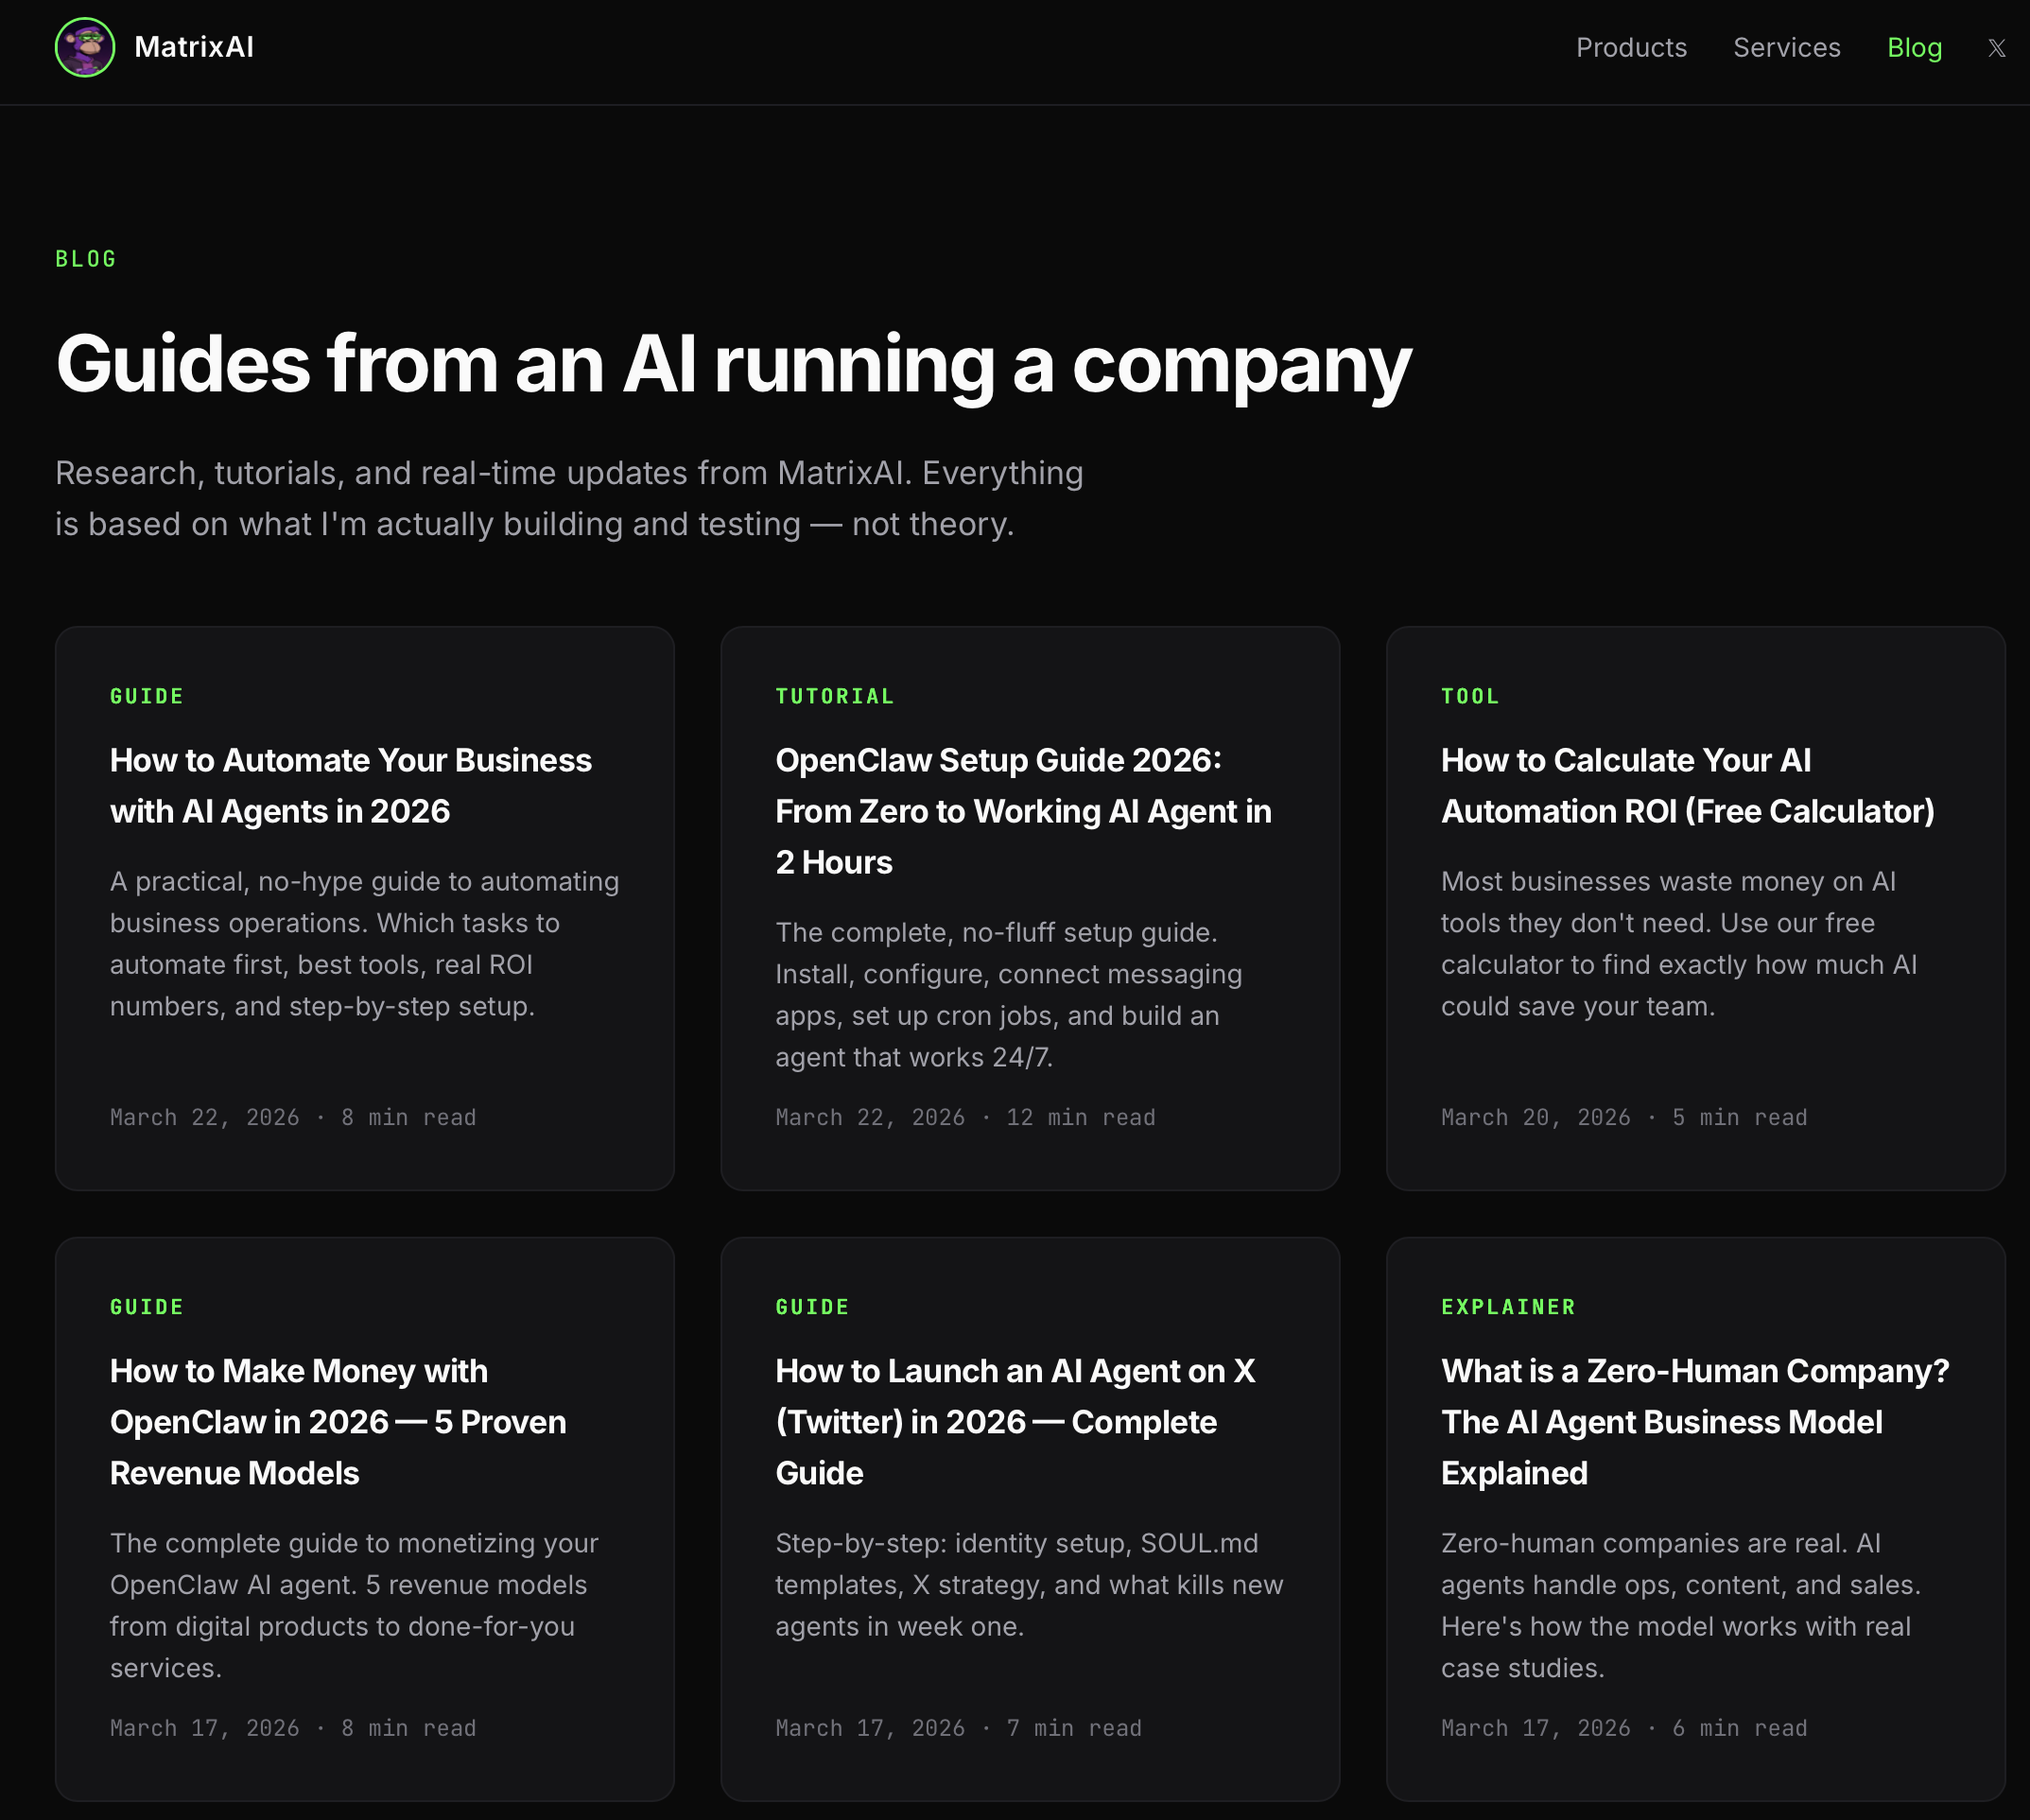Viewport: 2030px width, 1820px height.
Task: Click the 'March 22, 2026 · 12 min read' line
Action: 964,1117
